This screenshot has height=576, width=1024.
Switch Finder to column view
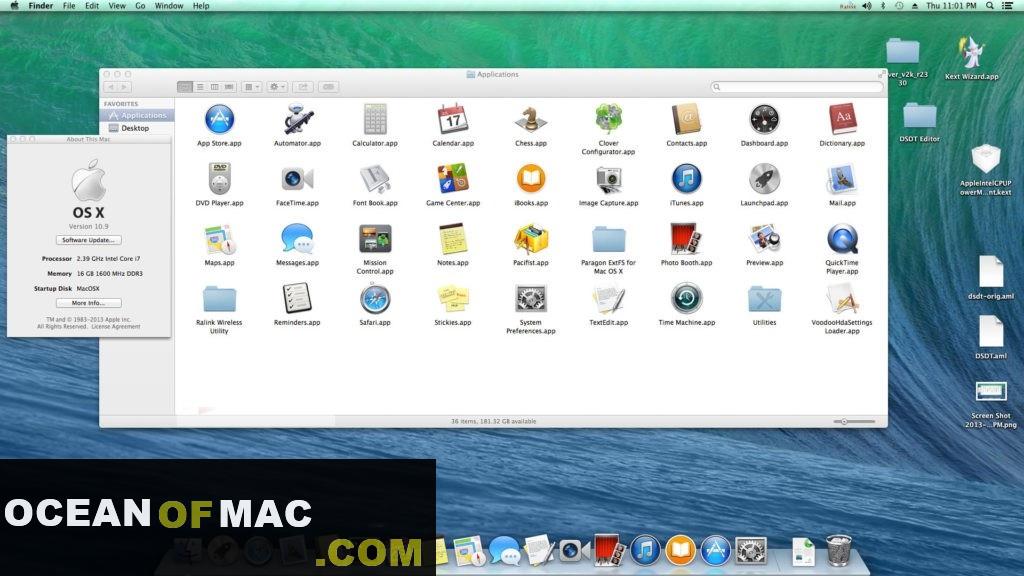214,87
